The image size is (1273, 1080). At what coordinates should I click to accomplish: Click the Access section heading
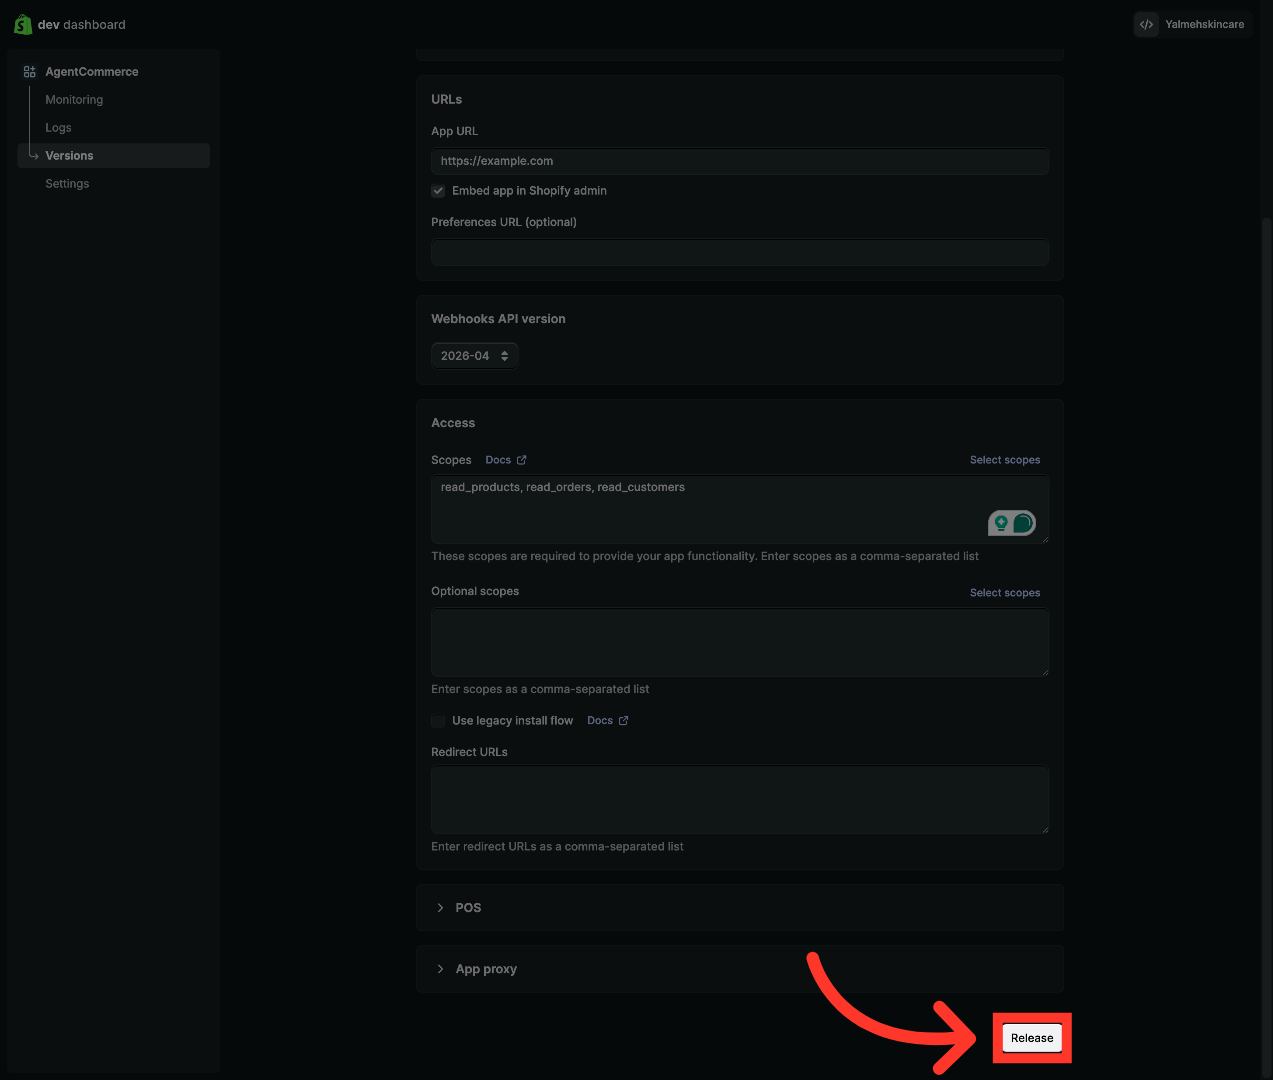453,423
